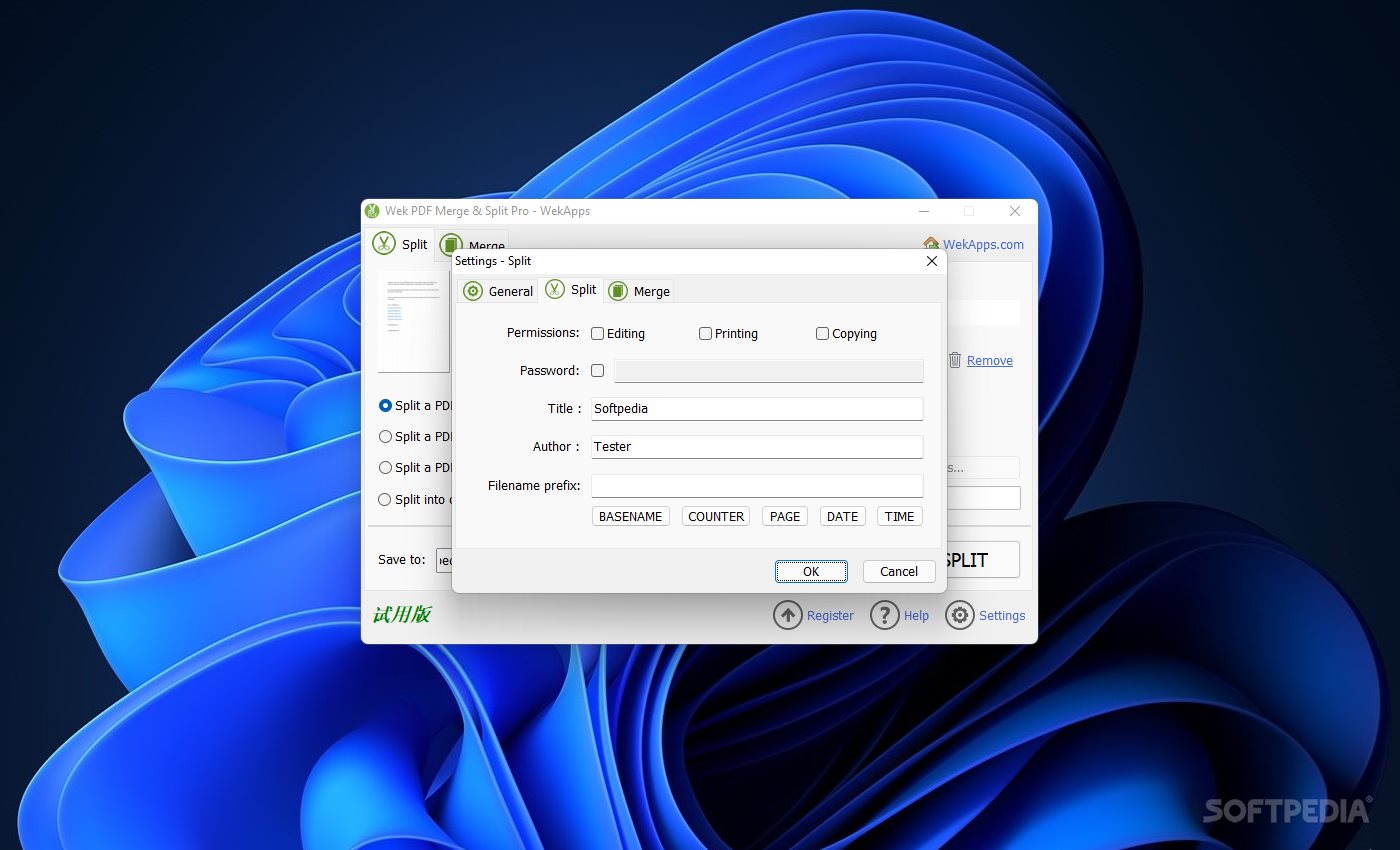Click the main window Split scissors icon
1400x850 pixels.
coord(384,243)
